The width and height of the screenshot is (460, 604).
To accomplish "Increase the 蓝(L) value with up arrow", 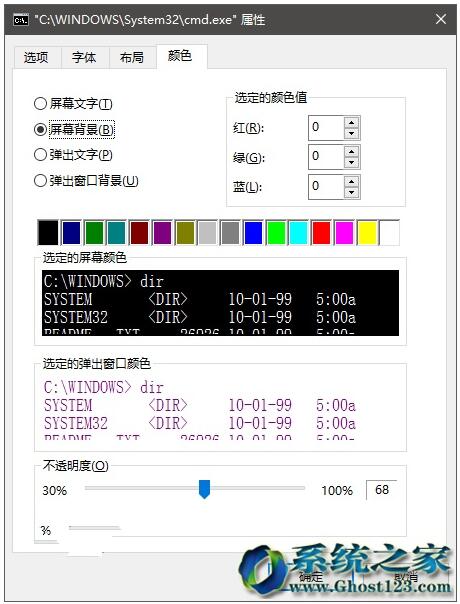I will click(x=351, y=181).
